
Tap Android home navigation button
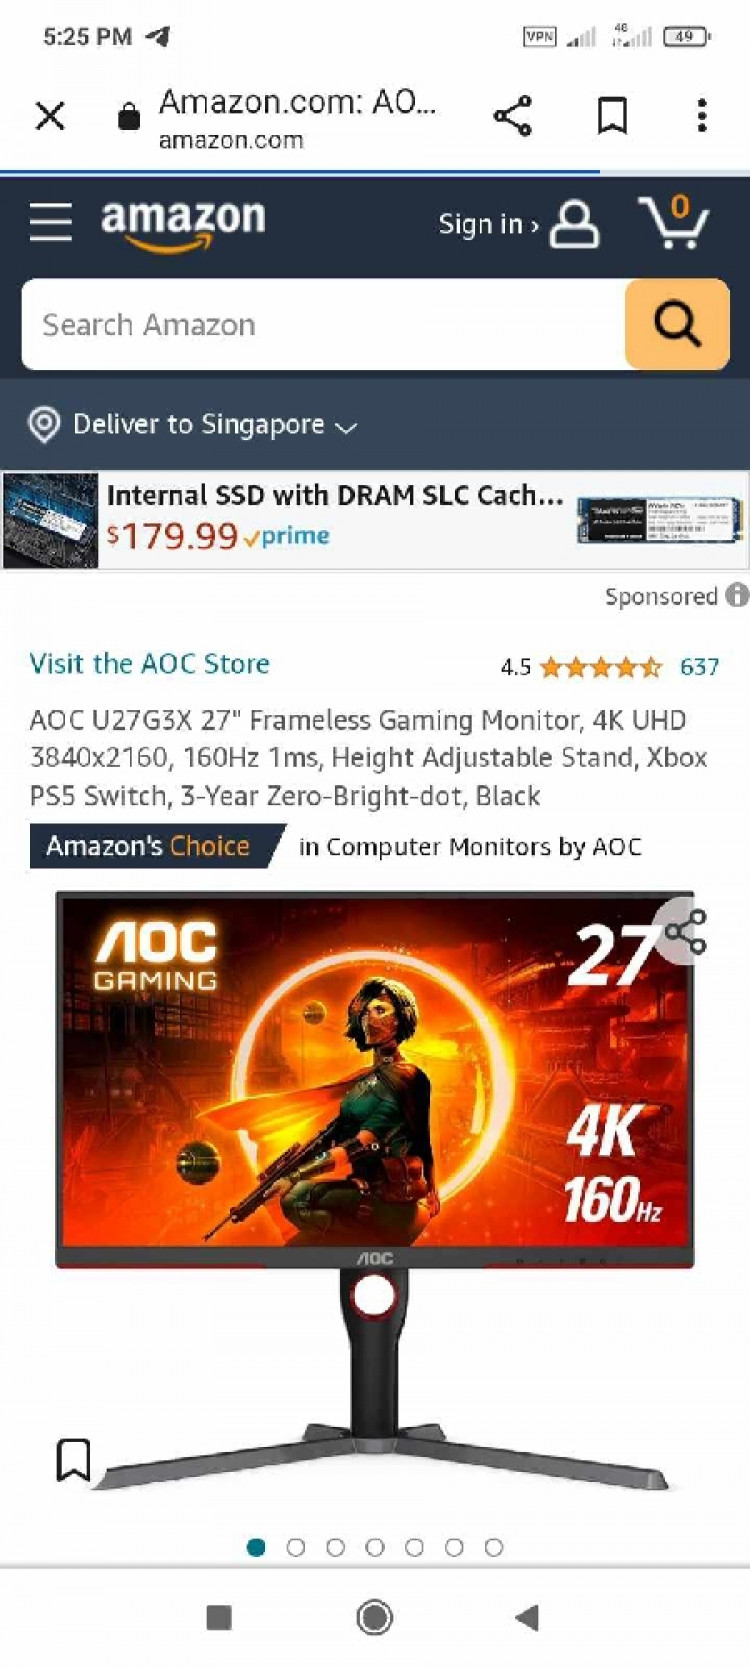click(x=375, y=1617)
